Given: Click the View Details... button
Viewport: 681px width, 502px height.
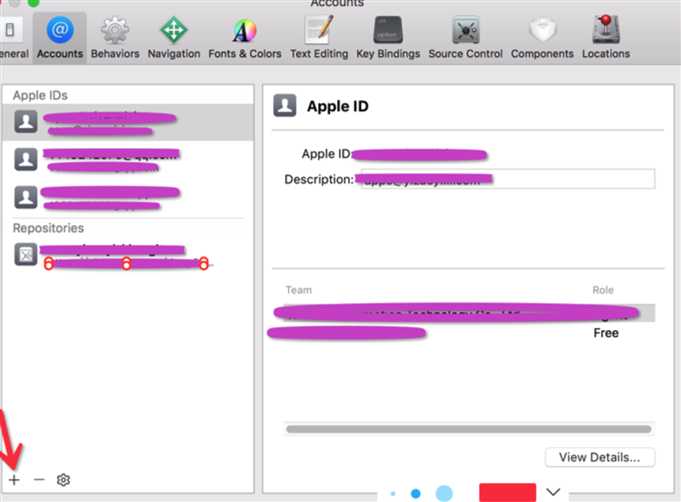Looking at the screenshot, I should pyautogui.click(x=600, y=457).
